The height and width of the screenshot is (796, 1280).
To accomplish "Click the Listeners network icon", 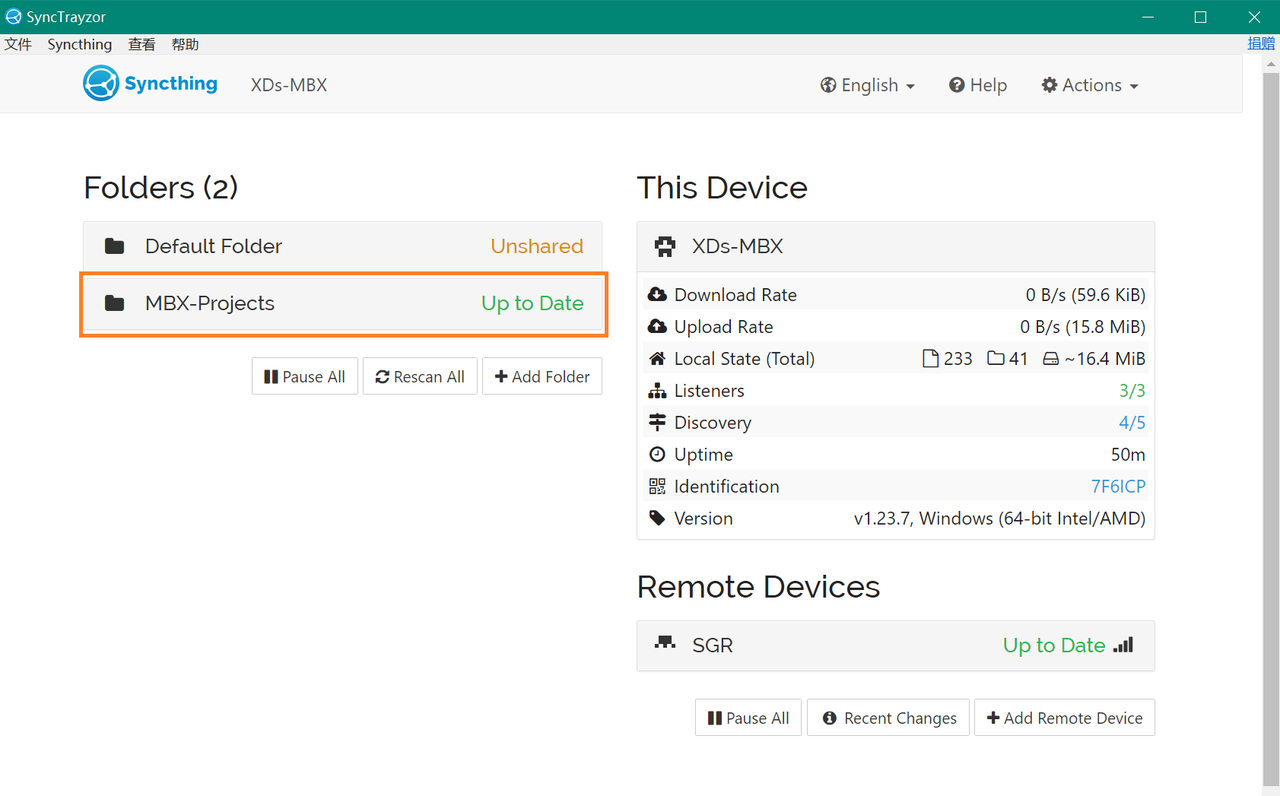I will tap(657, 390).
